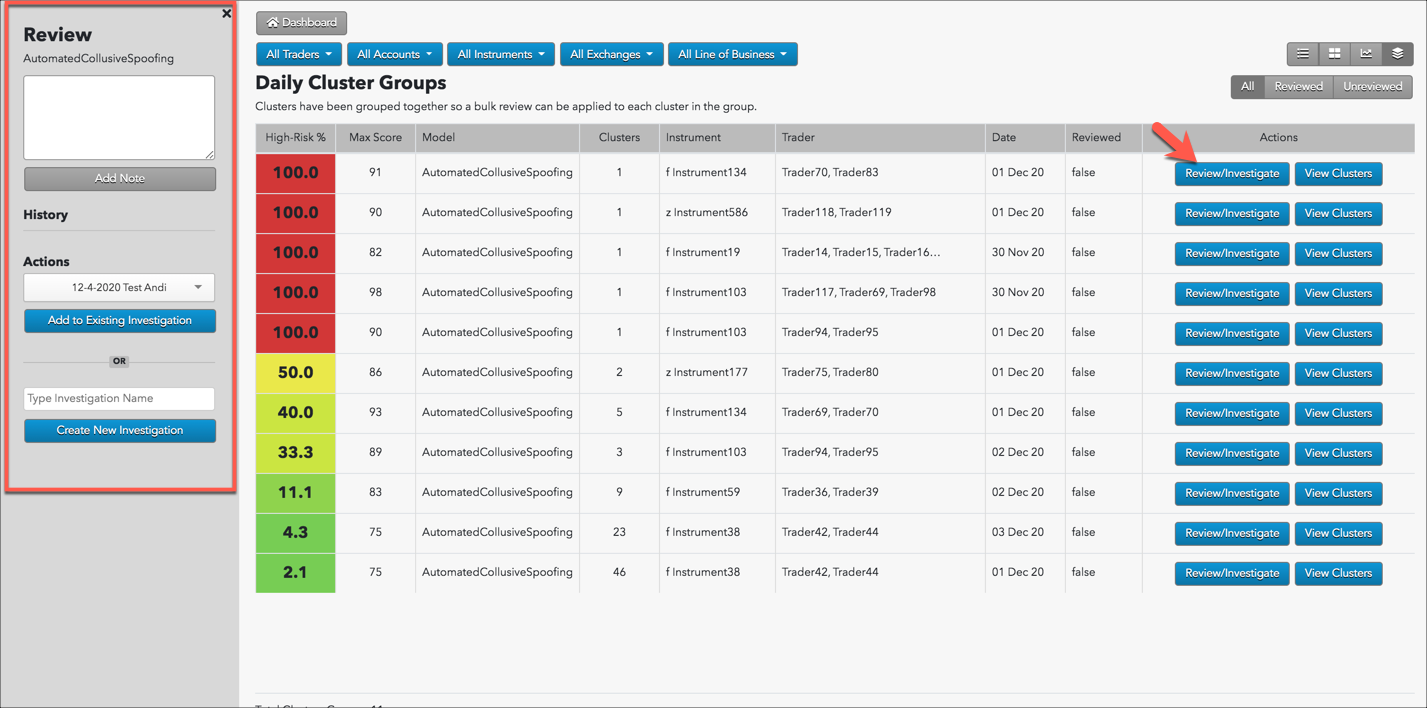Focus the Type Investigation Name field
The image size is (1427, 708).
click(119, 399)
